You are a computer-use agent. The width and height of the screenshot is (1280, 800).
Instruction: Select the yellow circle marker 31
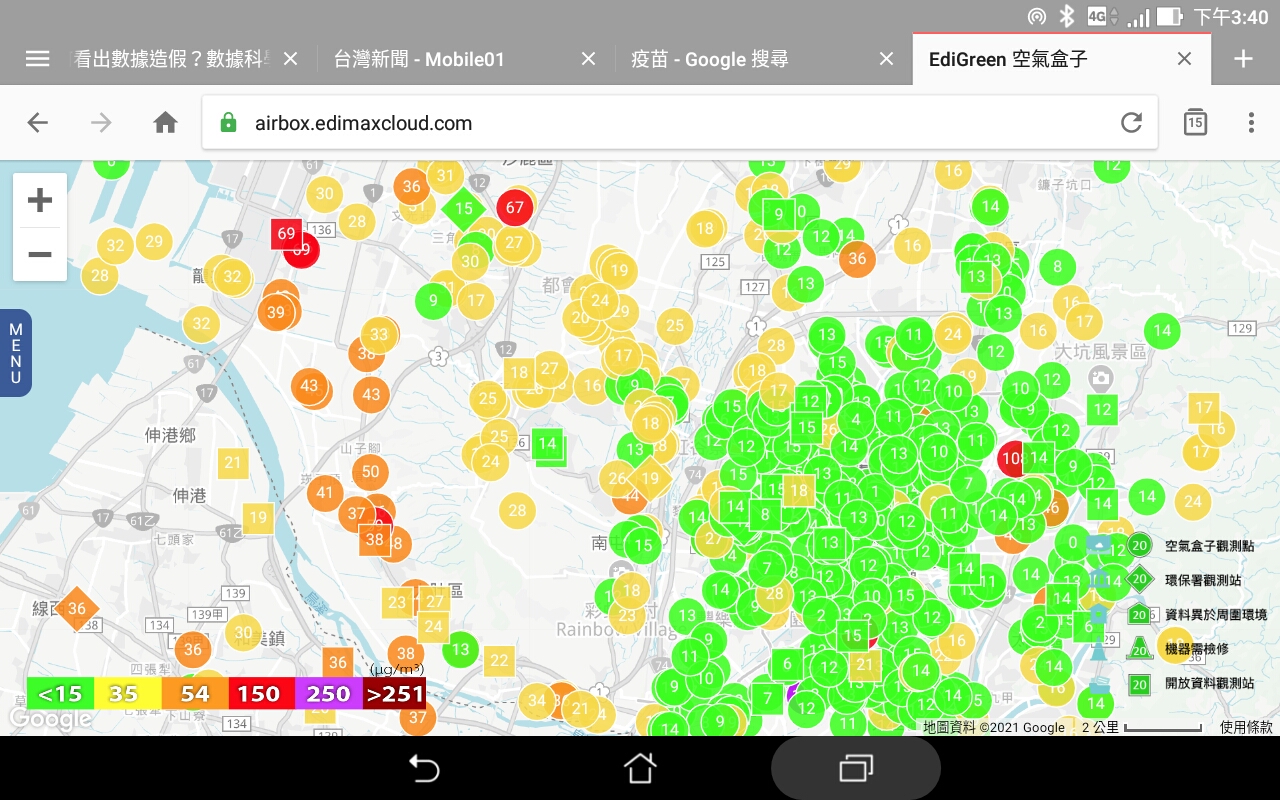[x=446, y=176]
